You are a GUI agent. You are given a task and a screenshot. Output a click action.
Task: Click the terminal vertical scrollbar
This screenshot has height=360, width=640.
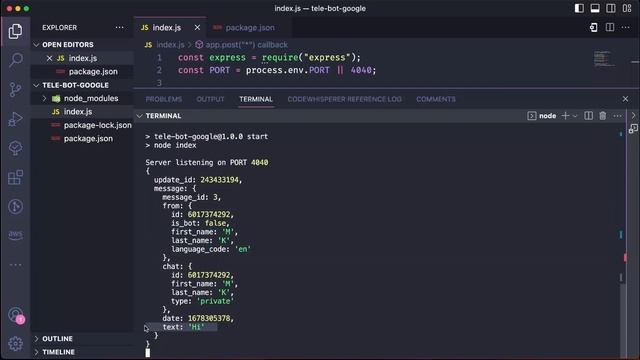point(623,320)
